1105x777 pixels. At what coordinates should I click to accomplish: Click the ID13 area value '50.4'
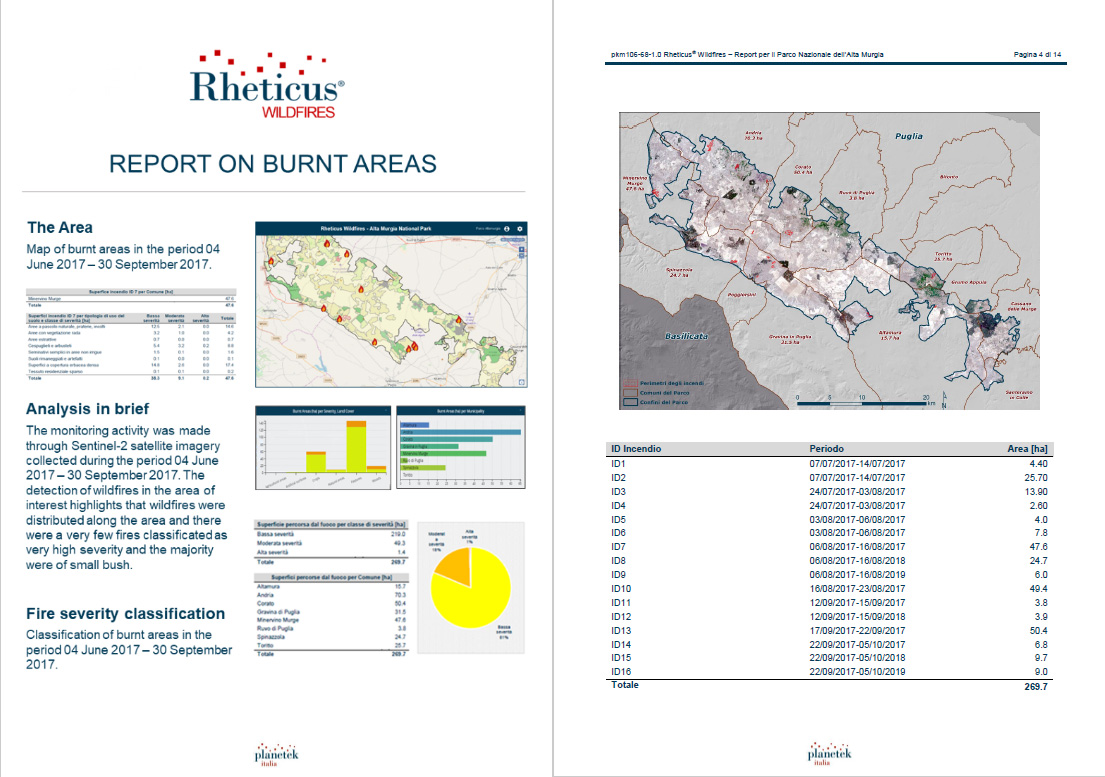1039,630
